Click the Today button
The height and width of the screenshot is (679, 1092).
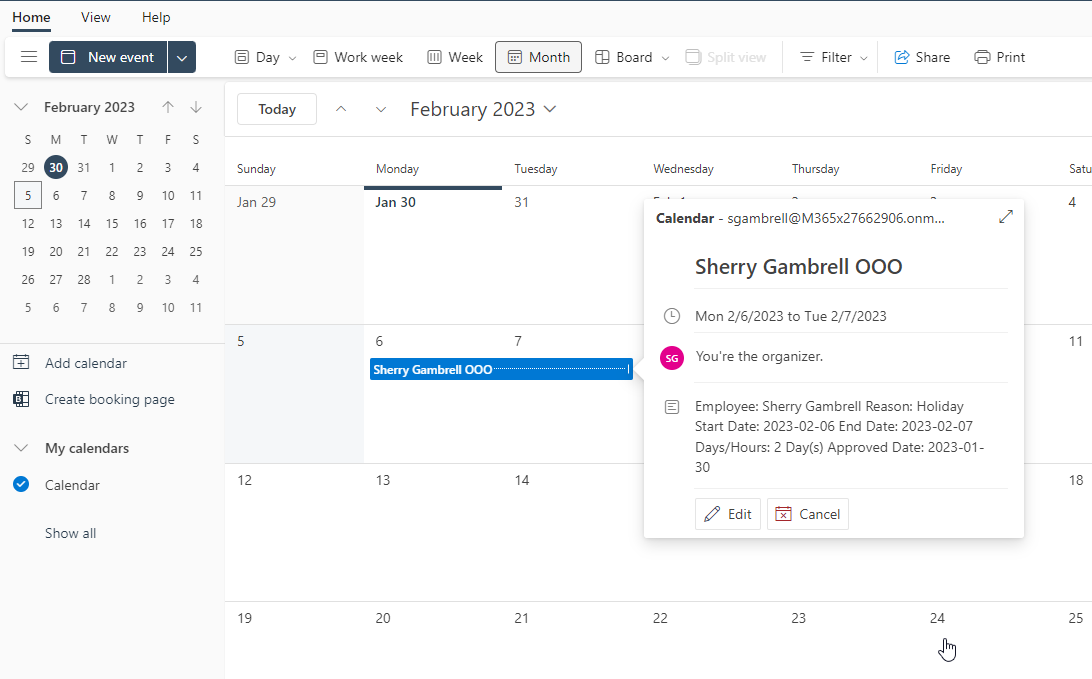tap(277, 109)
